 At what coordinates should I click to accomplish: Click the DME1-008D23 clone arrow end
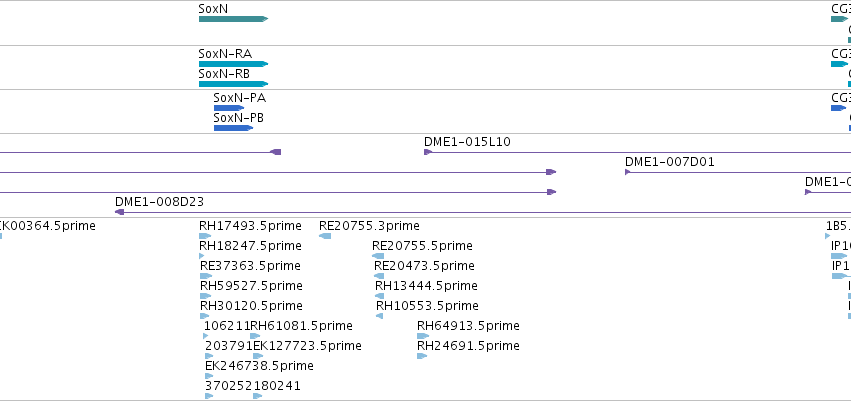(119, 212)
